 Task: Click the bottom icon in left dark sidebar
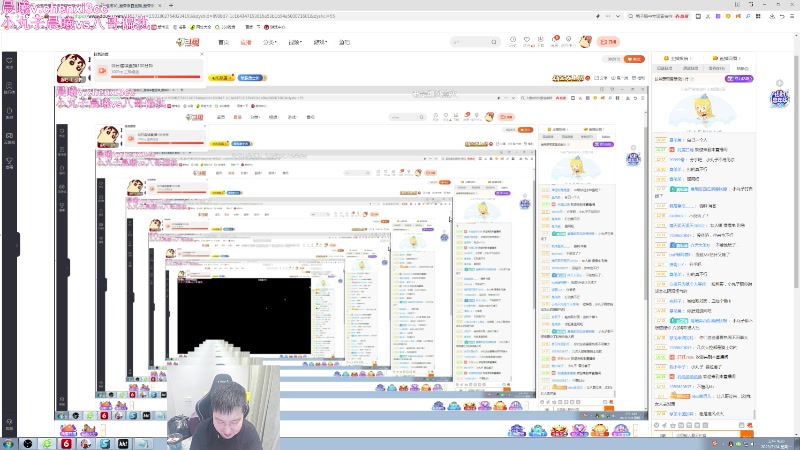pyautogui.click(x=9, y=424)
